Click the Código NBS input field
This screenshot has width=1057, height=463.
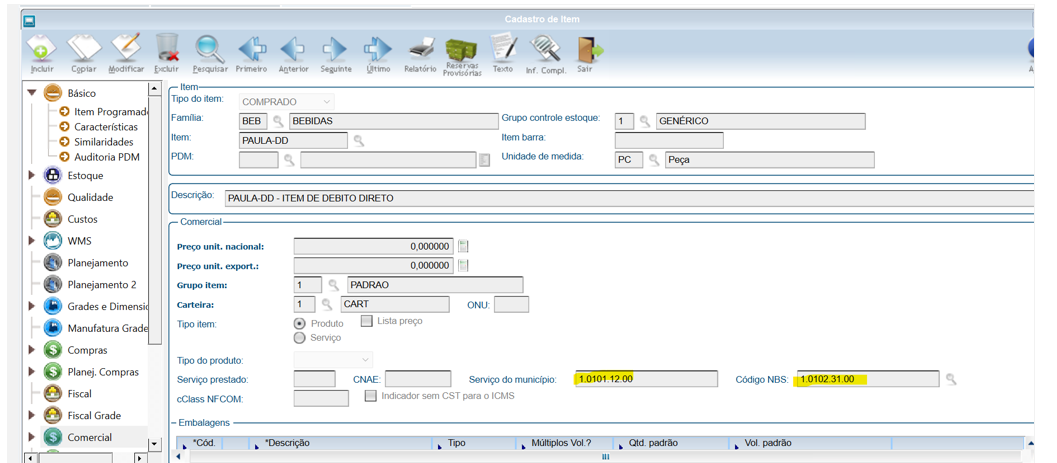(x=868, y=379)
